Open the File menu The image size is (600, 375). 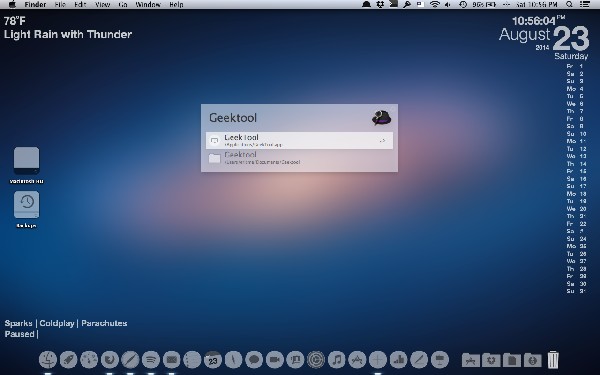[60, 5]
